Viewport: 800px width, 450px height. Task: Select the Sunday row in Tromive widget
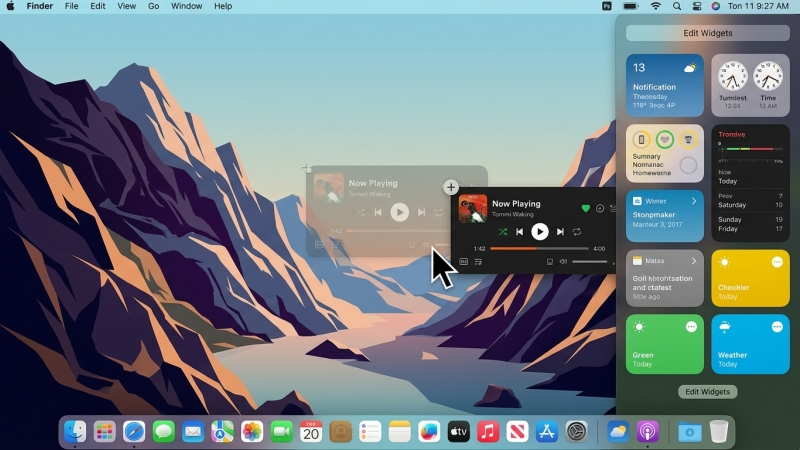[751, 219]
